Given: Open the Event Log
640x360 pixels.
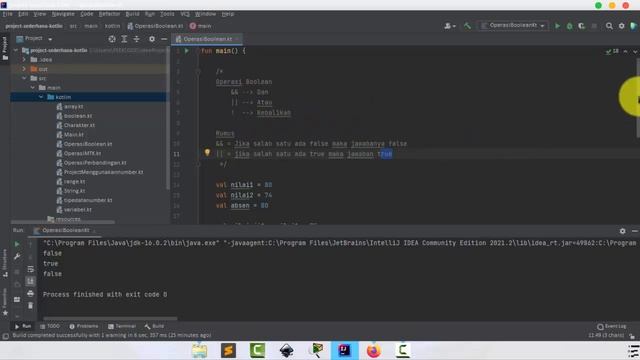Looking at the screenshot, I should click(x=611, y=327).
